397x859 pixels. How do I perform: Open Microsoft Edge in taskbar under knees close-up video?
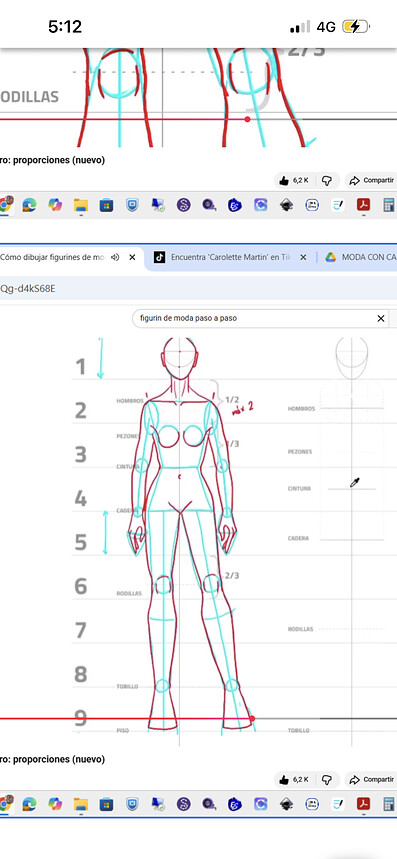pos(29,205)
